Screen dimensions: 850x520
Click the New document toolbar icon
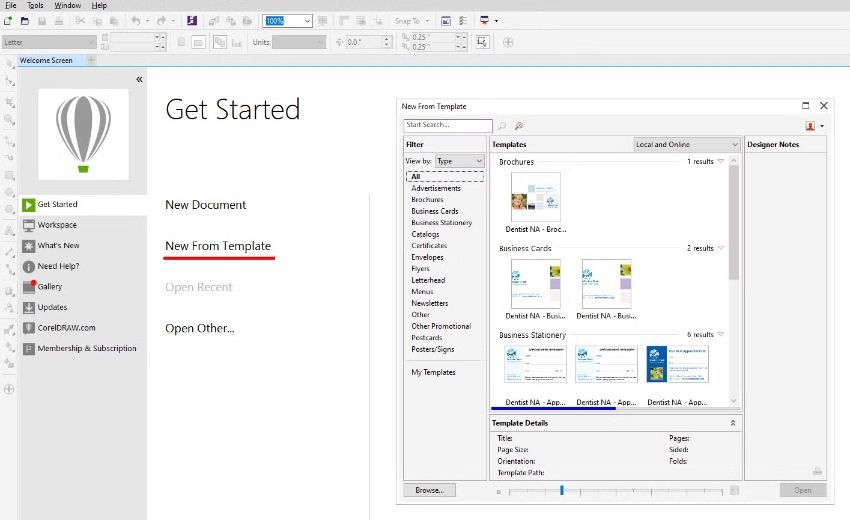pyautogui.click(x=8, y=21)
